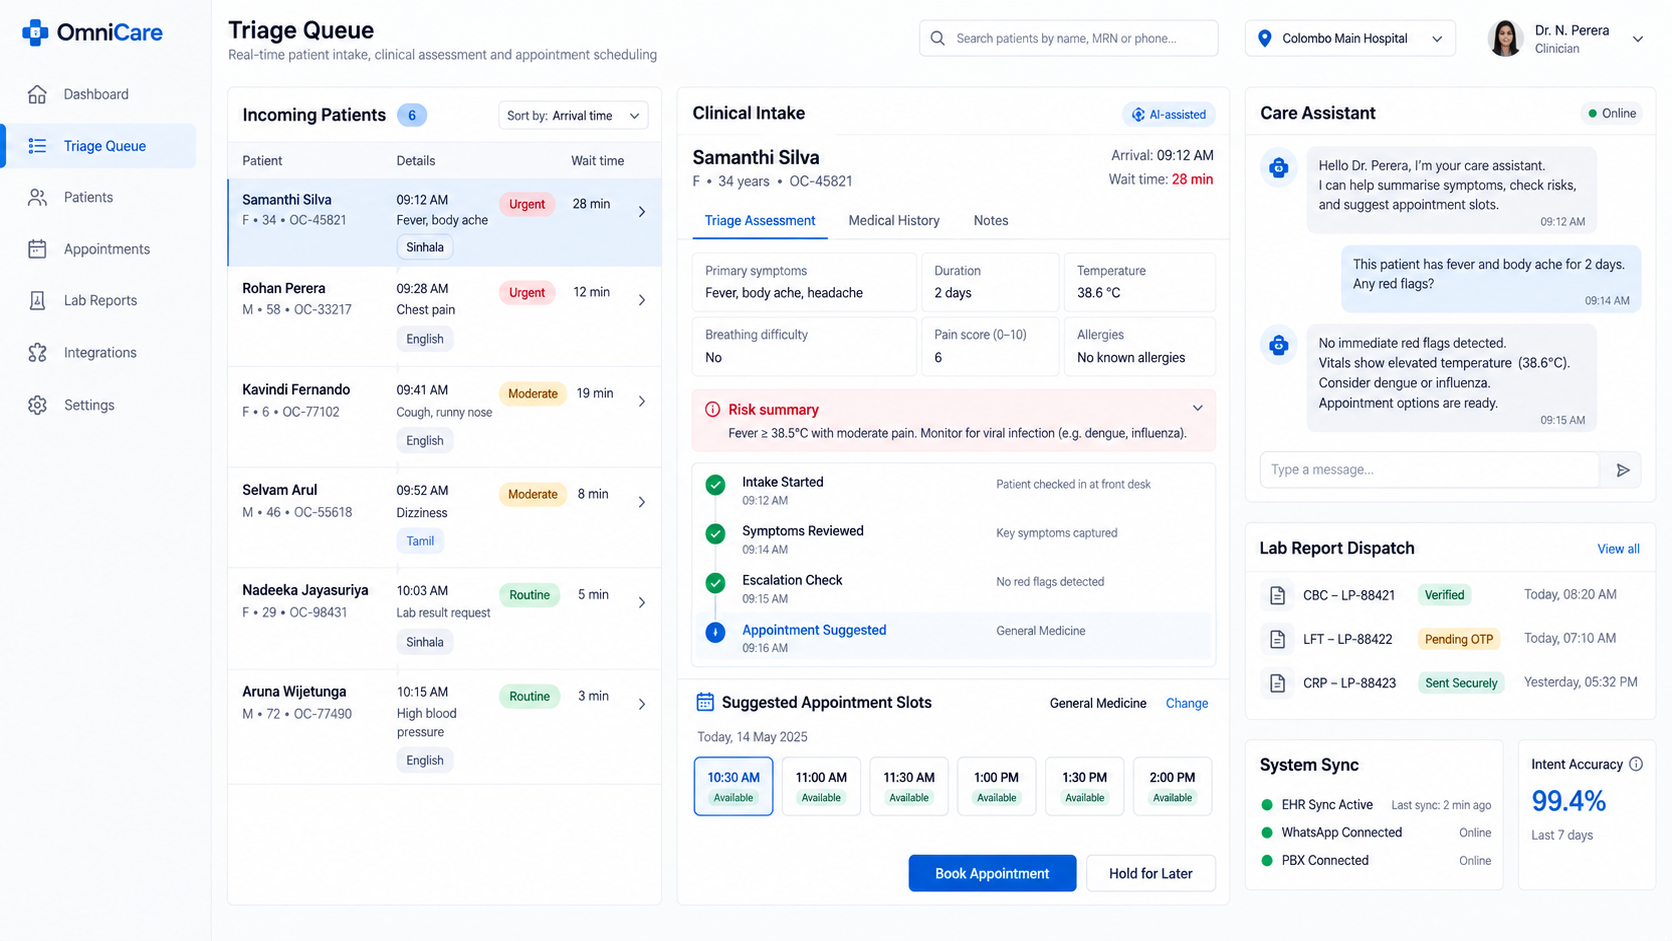This screenshot has width=1672, height=941.
Task: Select the Triage Queue list icon
Action: click(x=37, y=146)
